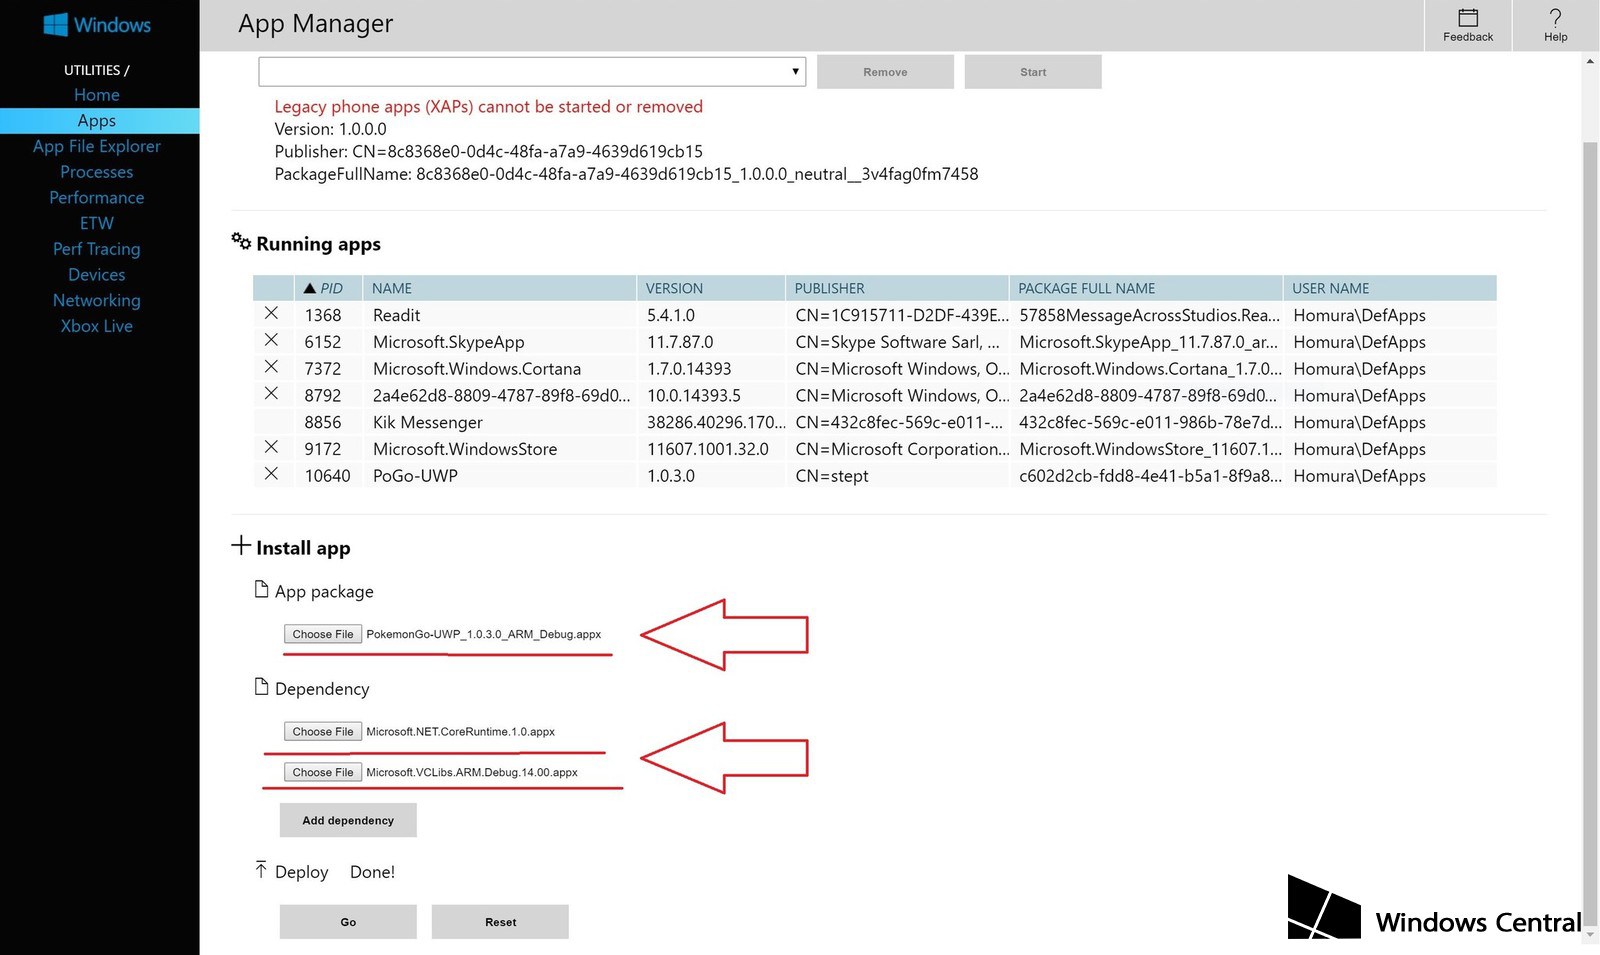Click the Add dependency button
The width and height of the screenshot is (1600, 955).
(x=348, y=820)
